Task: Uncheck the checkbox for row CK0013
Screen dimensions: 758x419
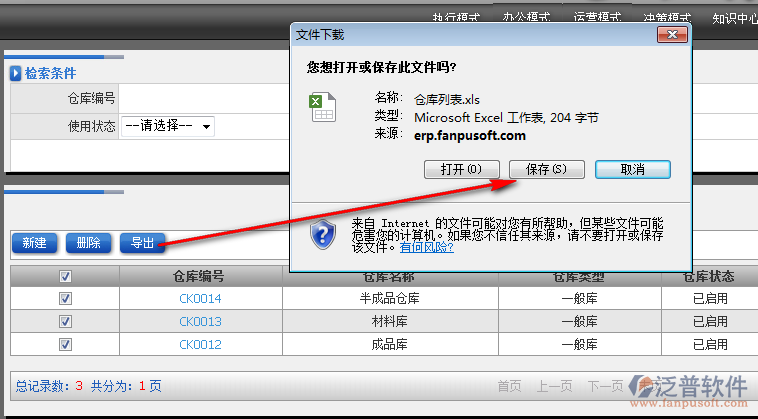Action: (65, 321)
